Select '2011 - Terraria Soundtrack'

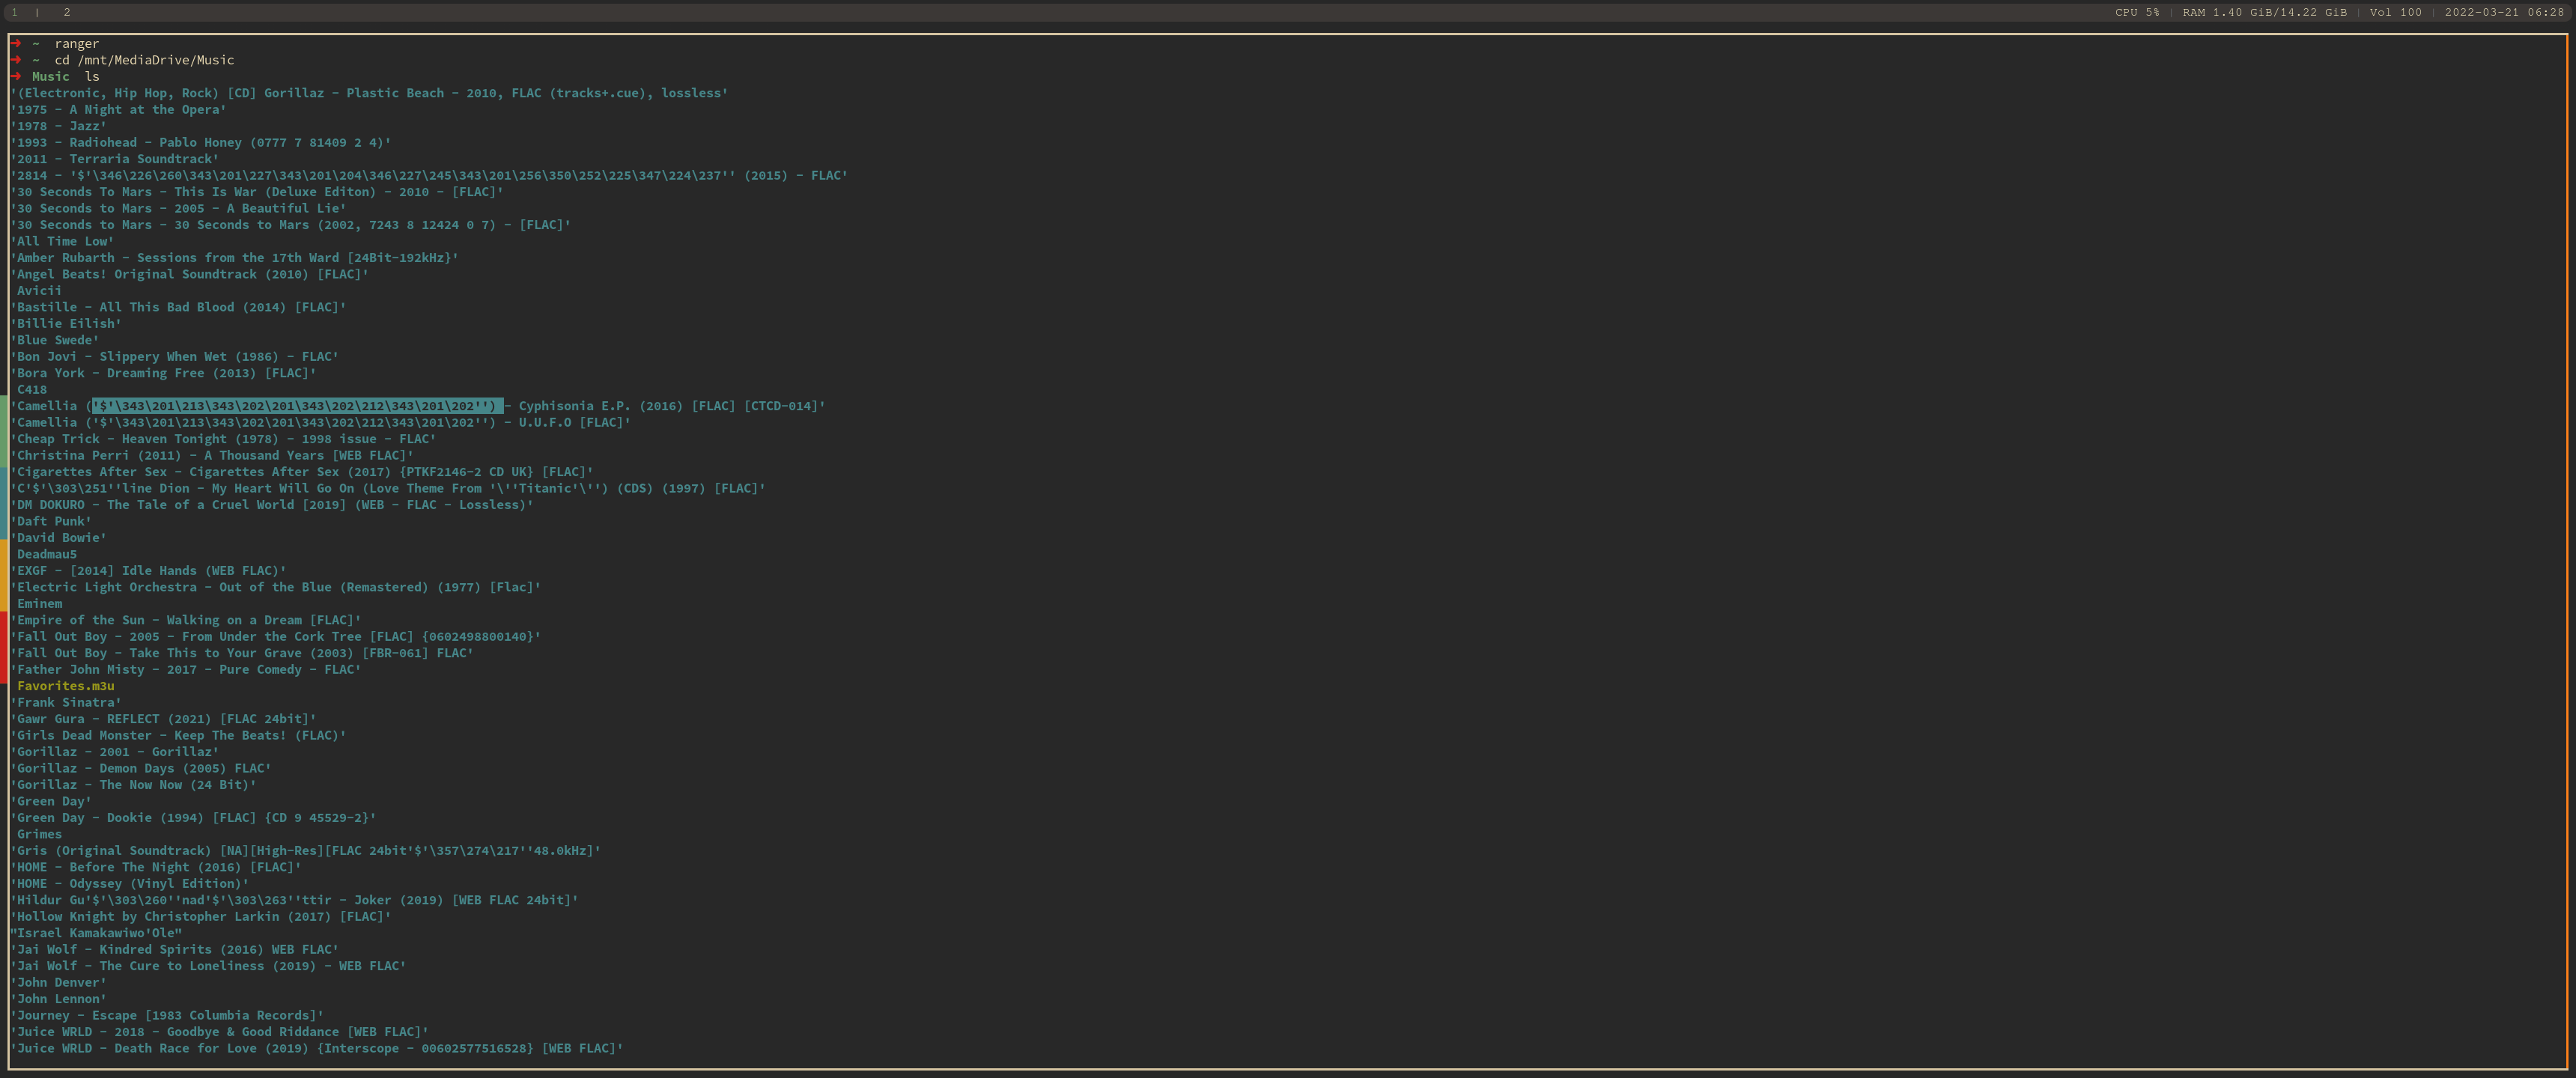[115, 159]
